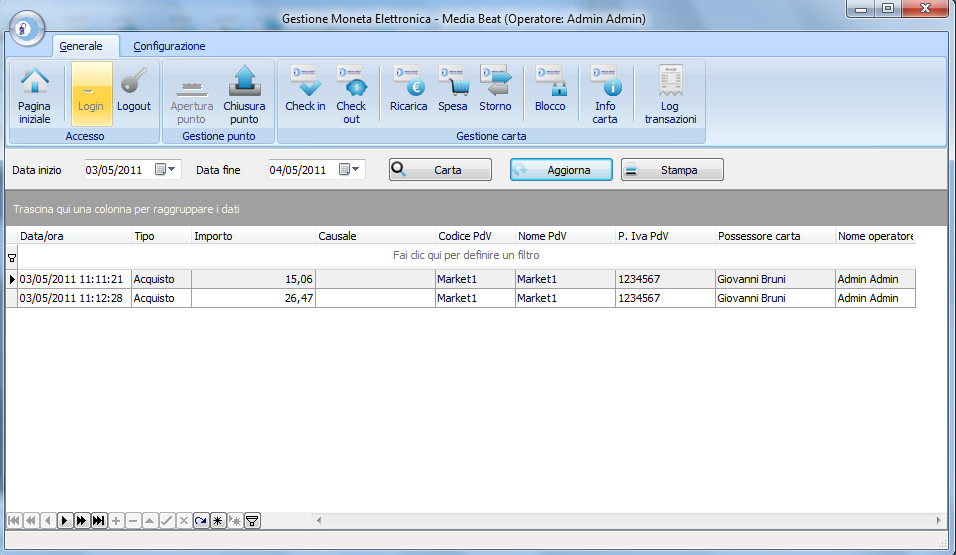Switch to the Generale ribbon tab
The width and height of the screenshot is (956, 555).
click(81, 46)
